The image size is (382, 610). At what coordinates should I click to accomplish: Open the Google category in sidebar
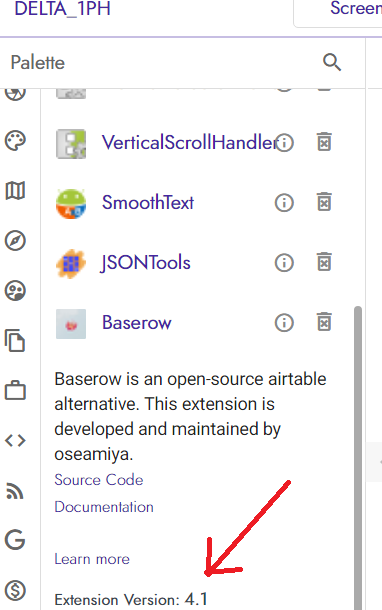pos(15,540)
